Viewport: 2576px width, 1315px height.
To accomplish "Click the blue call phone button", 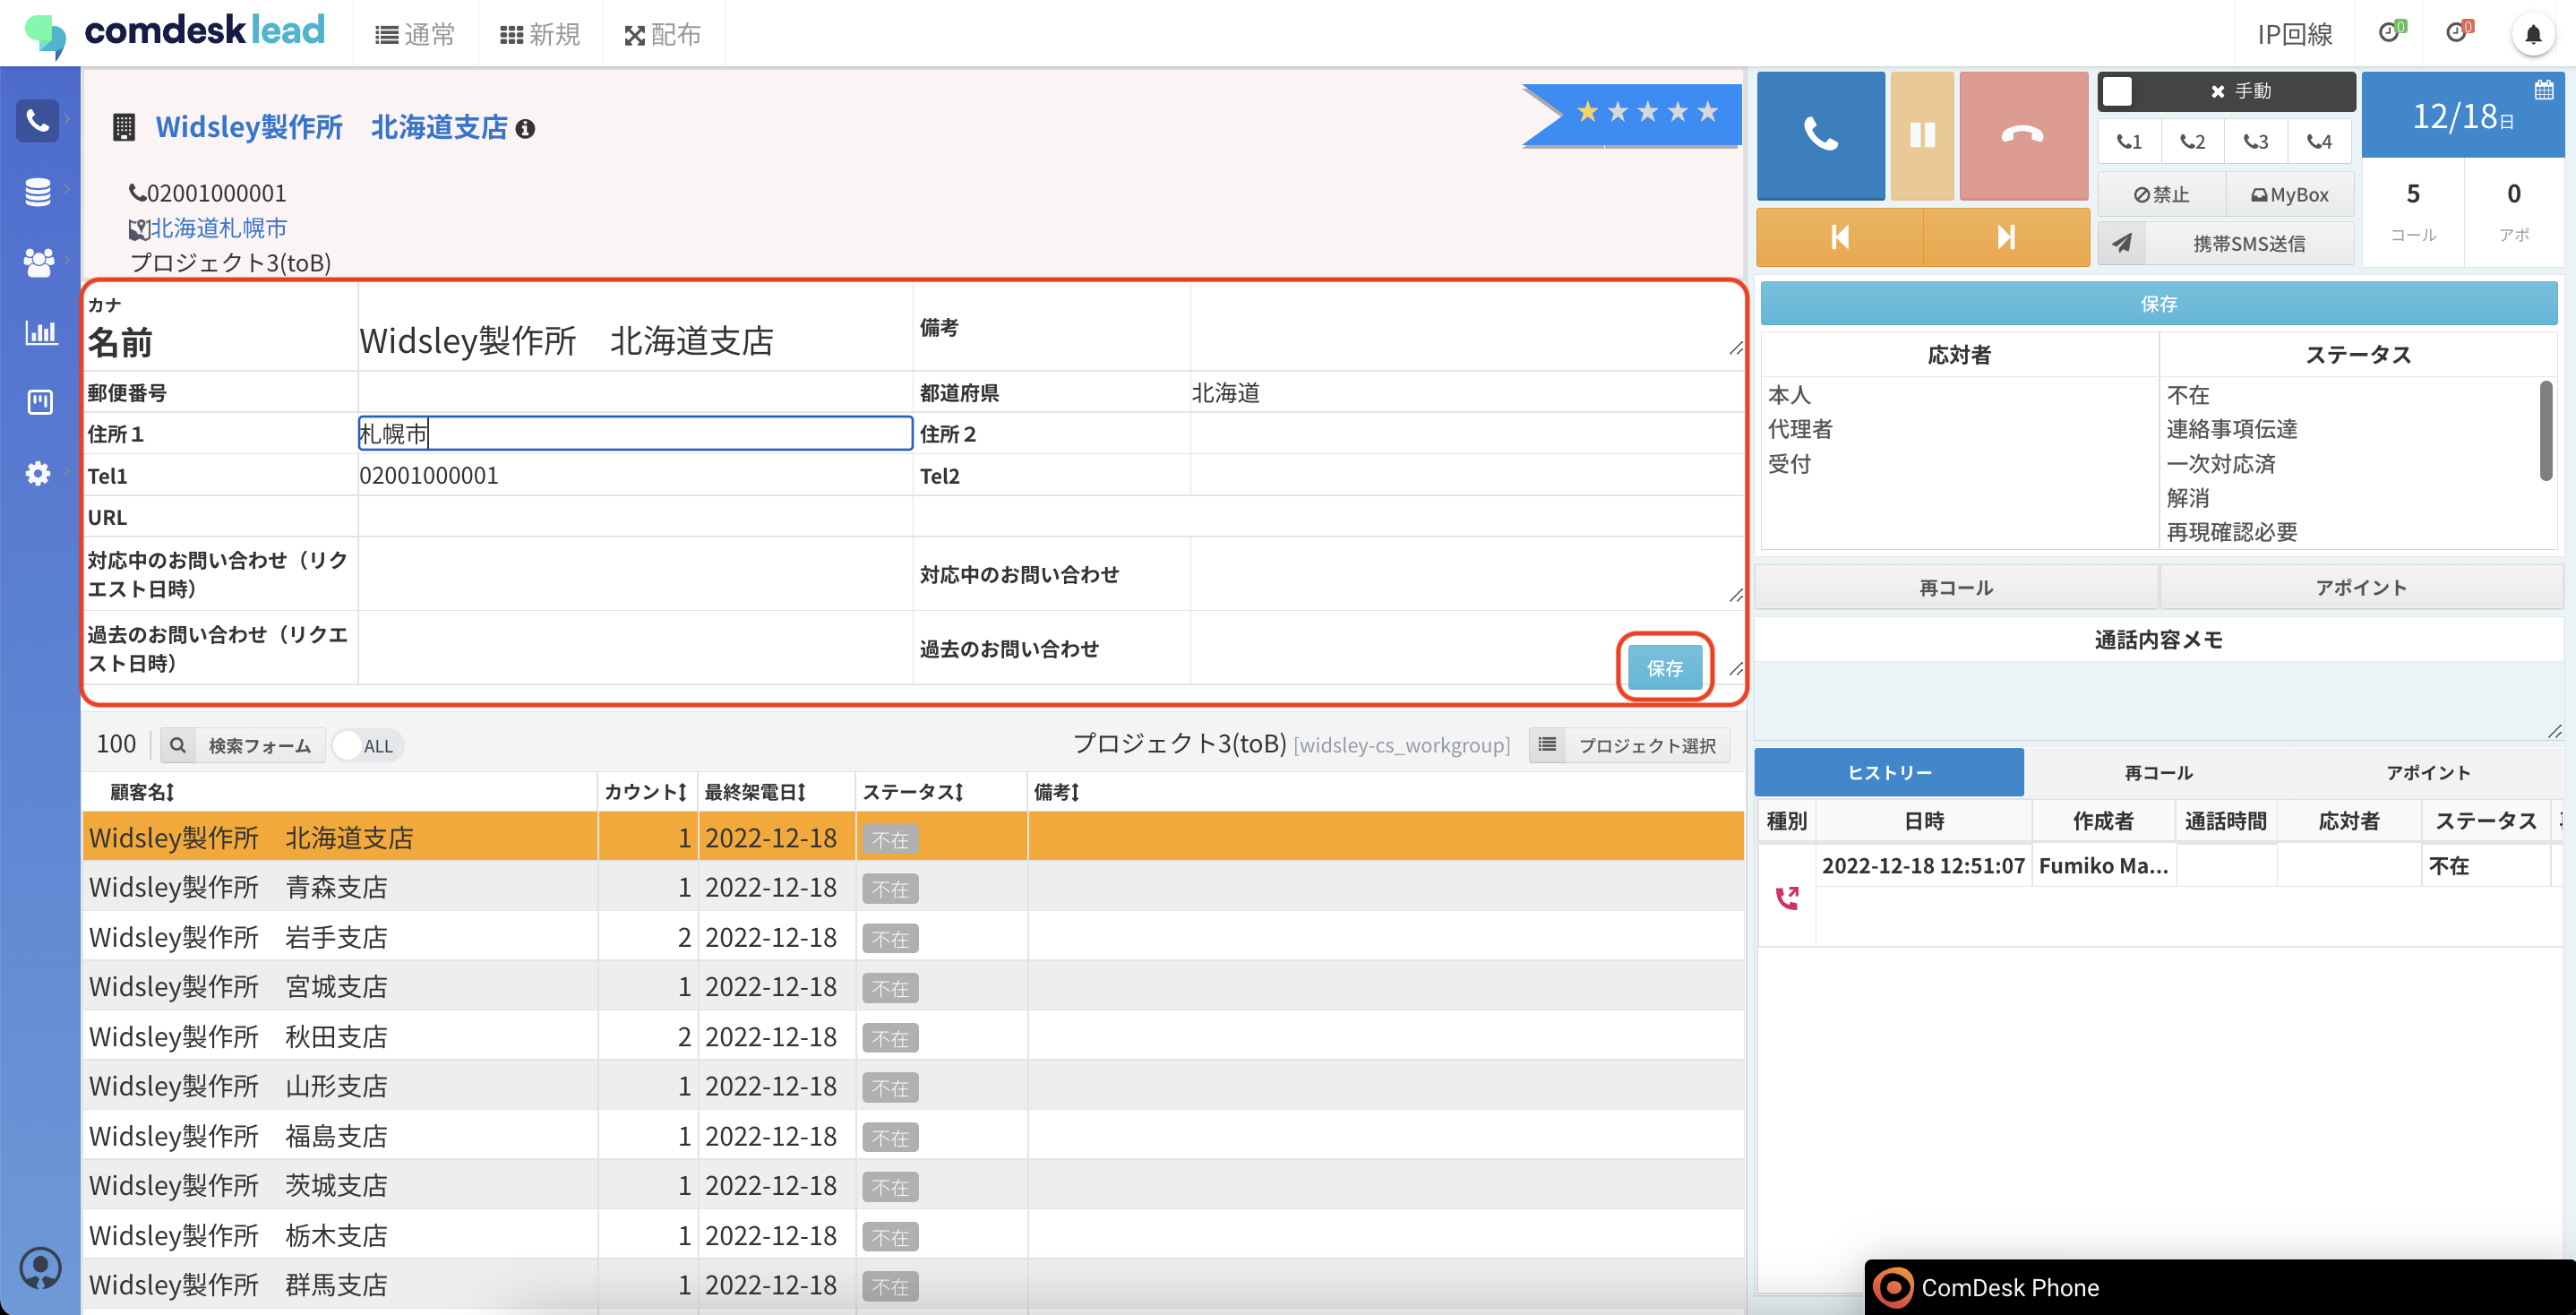I will pyautogui.click(x=1819, y=136).
